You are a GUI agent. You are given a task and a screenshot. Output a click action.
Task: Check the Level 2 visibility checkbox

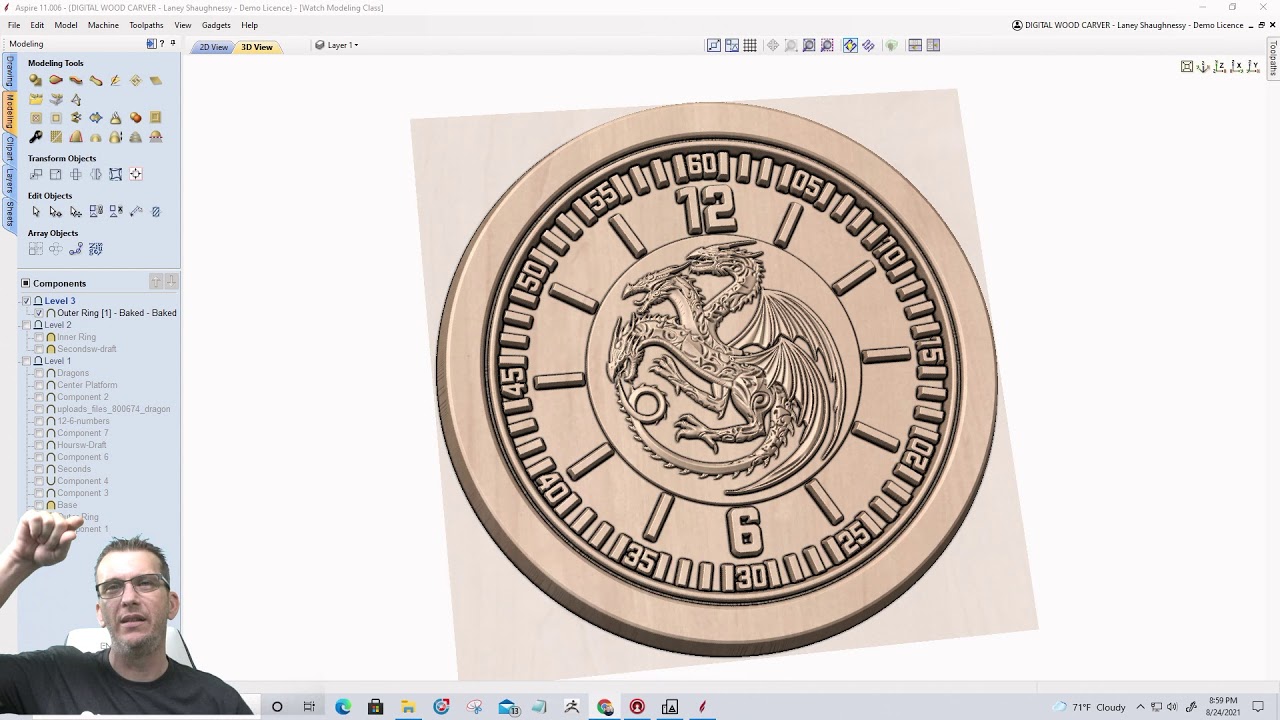pos(27,325)
